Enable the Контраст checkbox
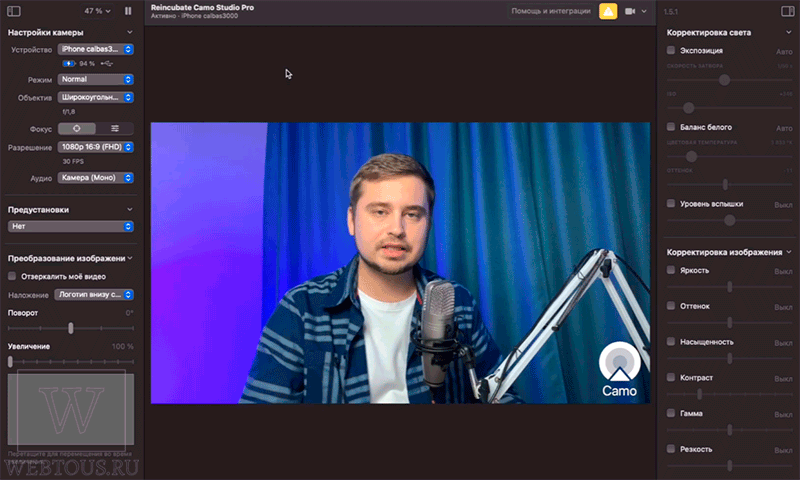Screen dimensions: 800x480 click(671, 377)
